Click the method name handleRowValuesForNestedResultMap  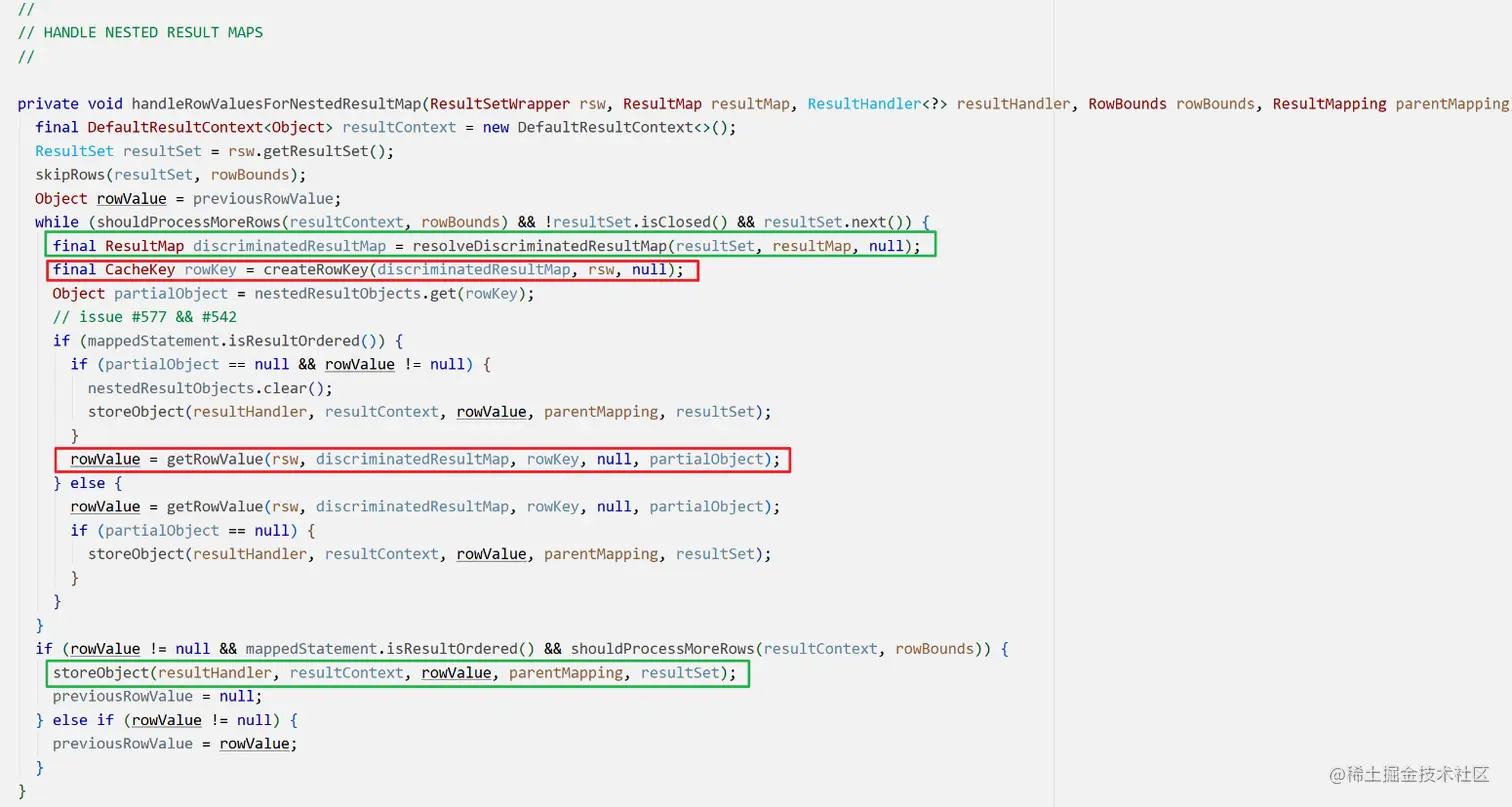coord(278,103)
